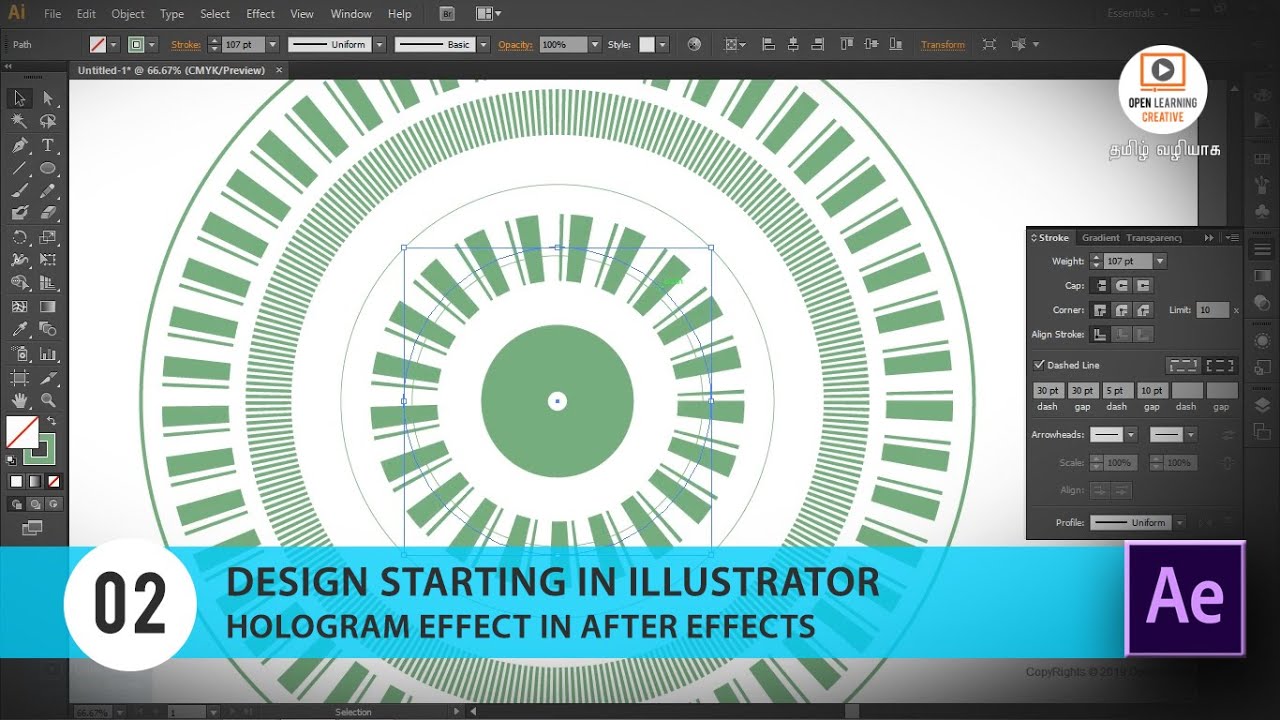Open the Object menu

pyautogui.click(x=128, y=14)
